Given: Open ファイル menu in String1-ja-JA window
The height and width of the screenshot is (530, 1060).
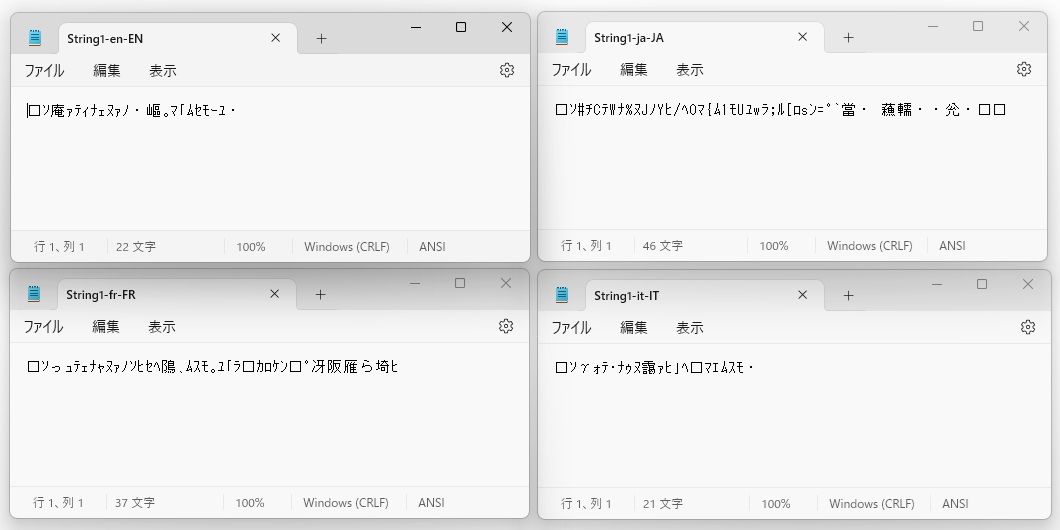Looking at the screenshot, I should point(571,70).
